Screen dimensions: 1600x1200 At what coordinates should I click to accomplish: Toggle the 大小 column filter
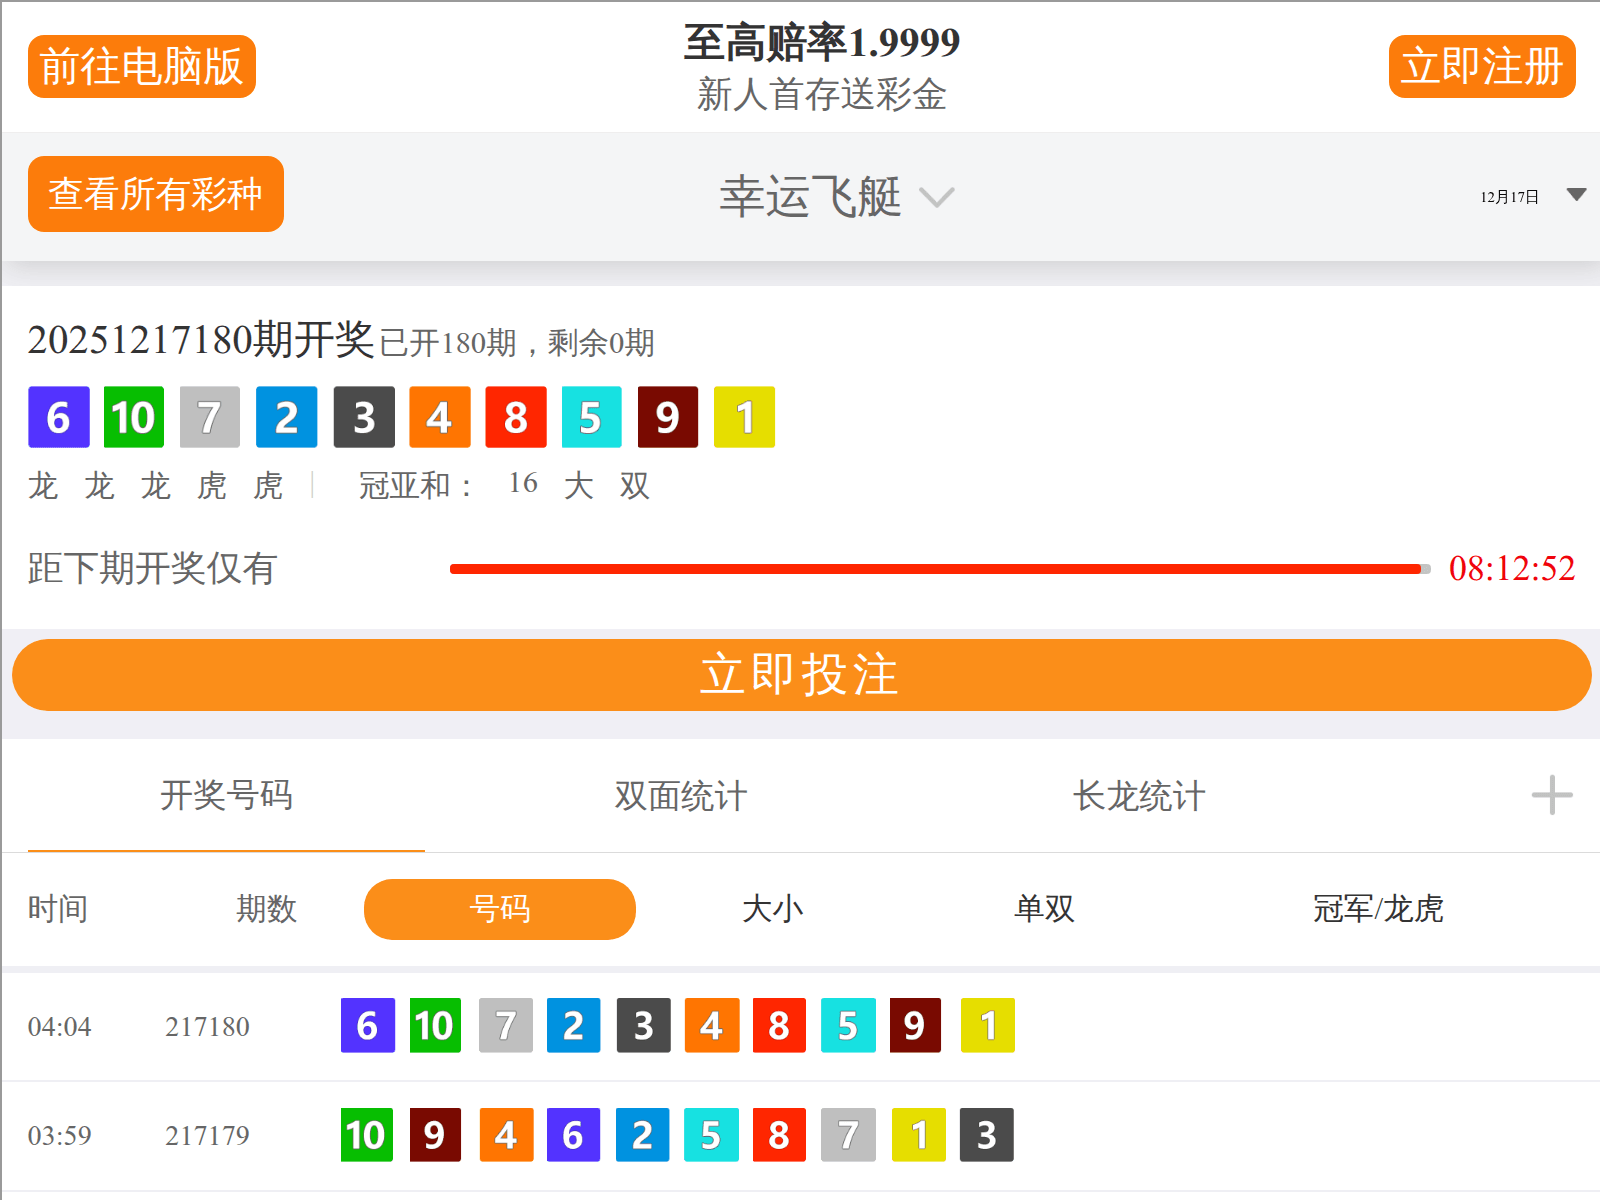coord(771,909)
